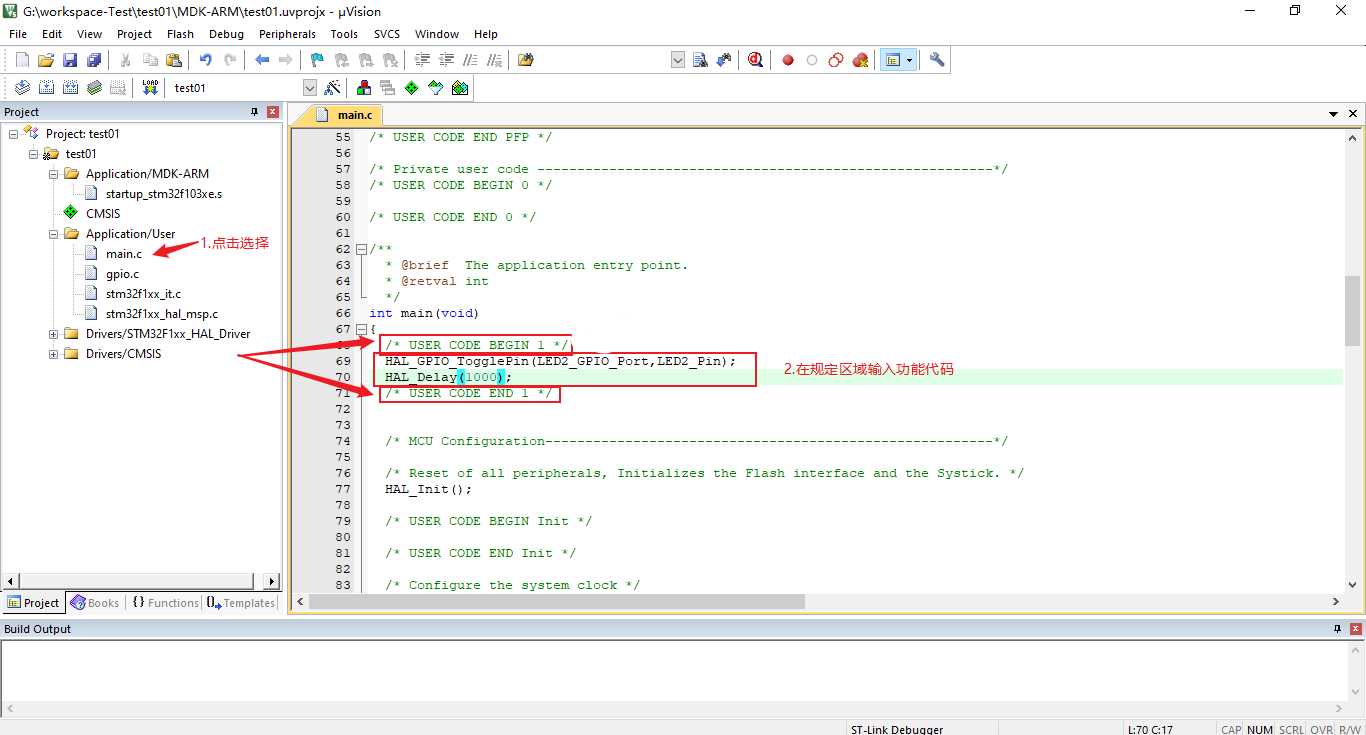
Task: Click the Undo arrow in the toolbar
Action: click(x=205, y=60)
